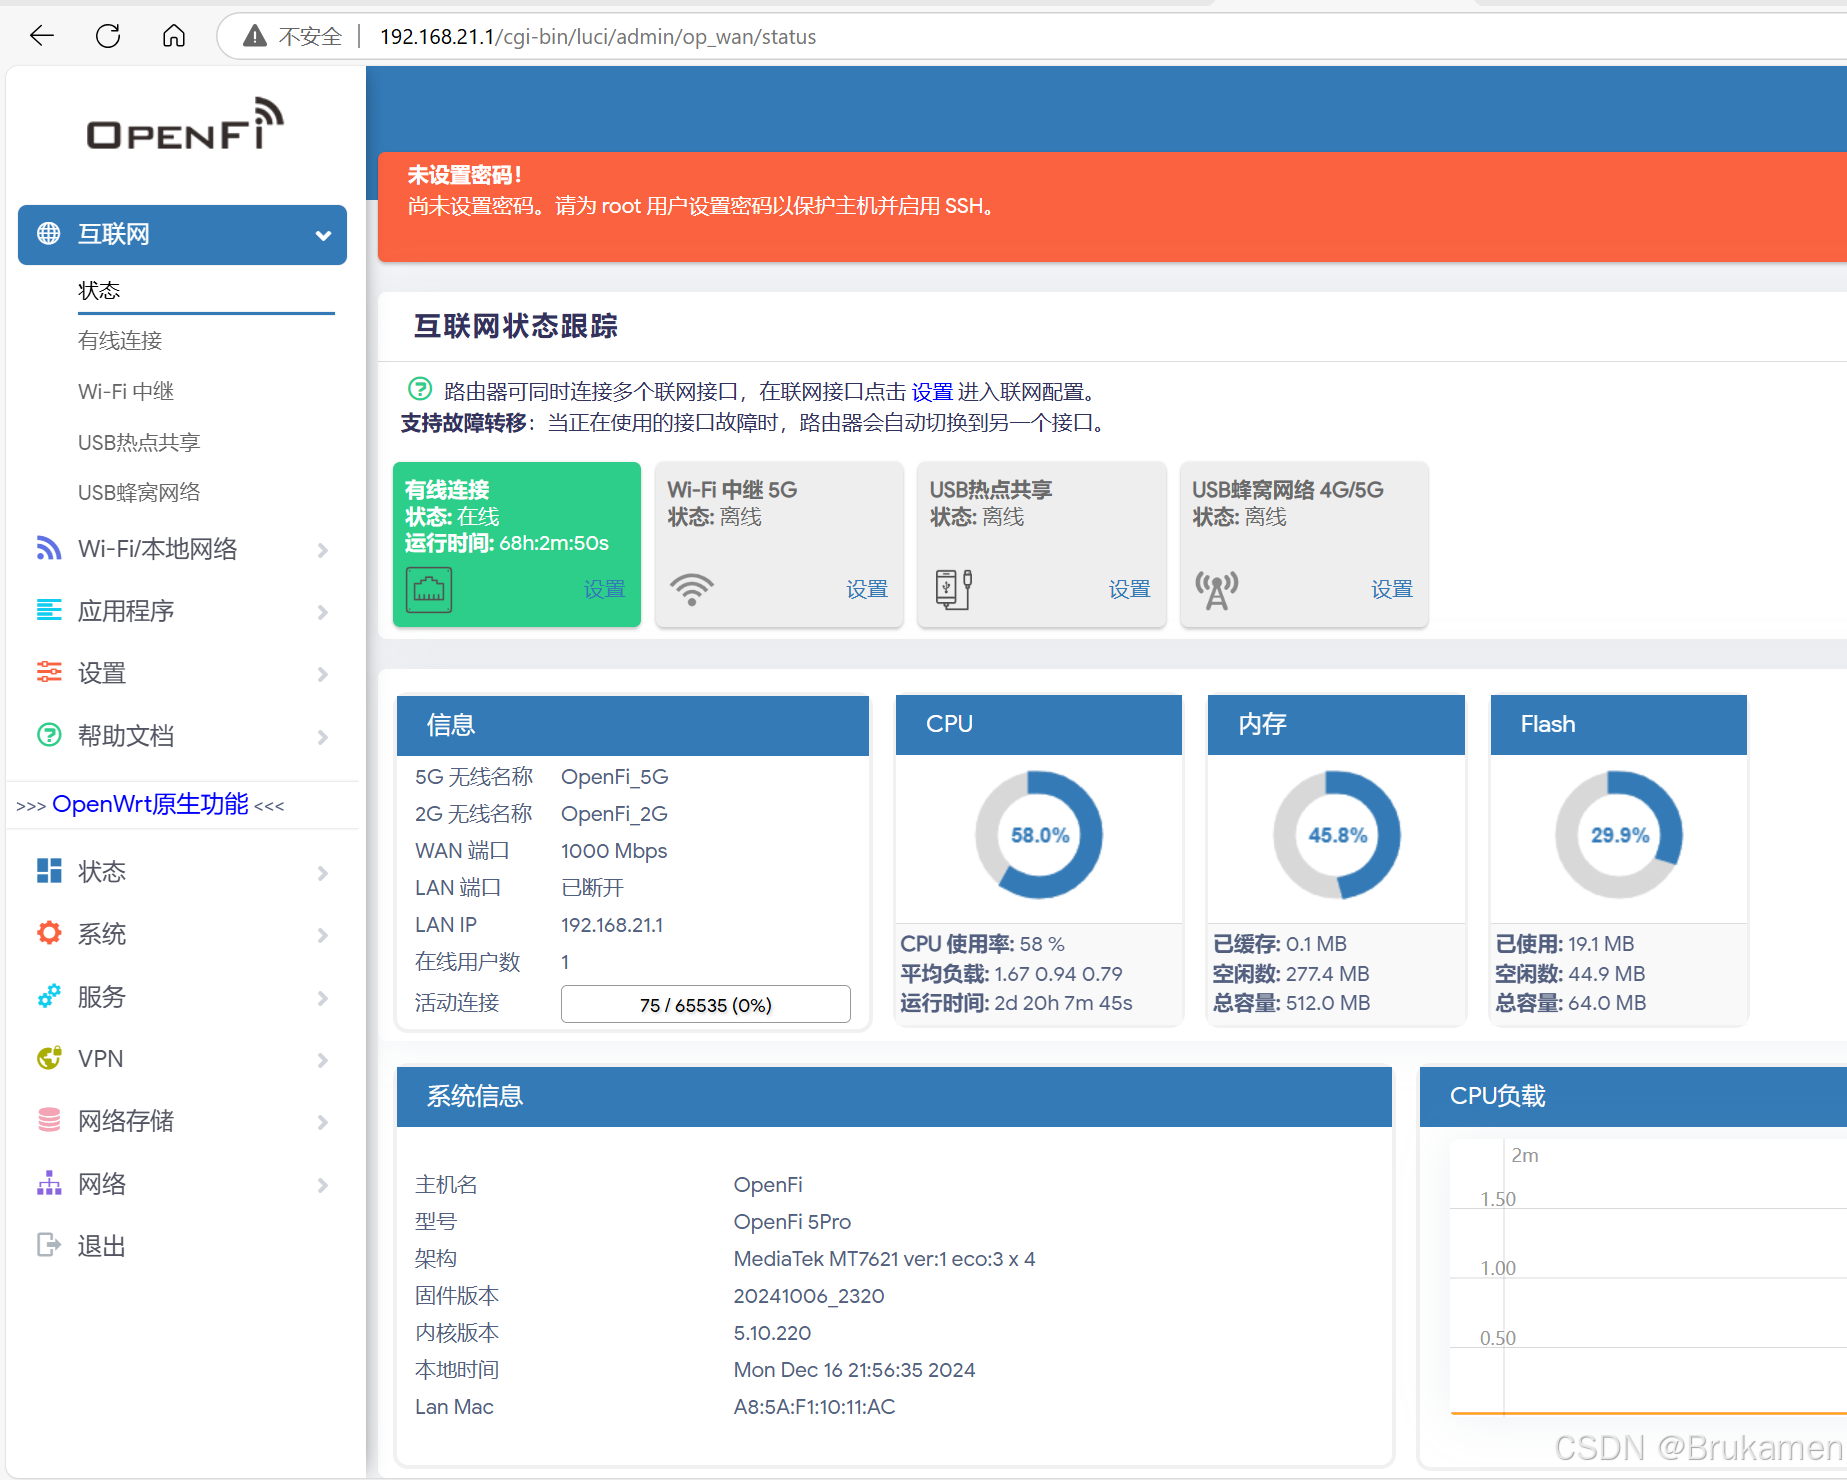This screenshot has height=1480, width=1847.
Task: Collapse the 互联网 menu chevron
Action: (x=323, y=235)
